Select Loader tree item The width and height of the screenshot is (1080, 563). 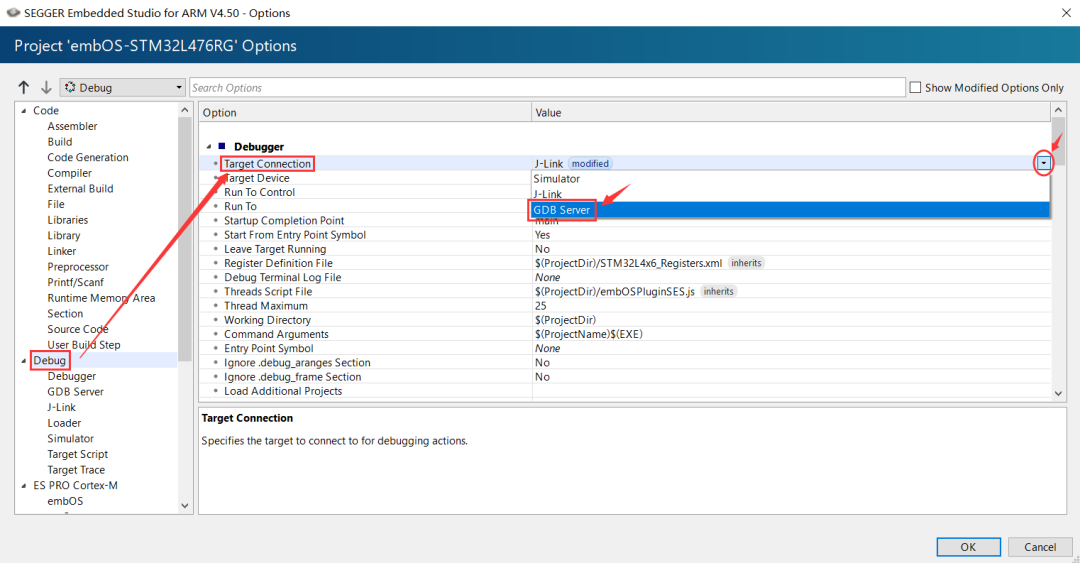[x=64, y=423]
